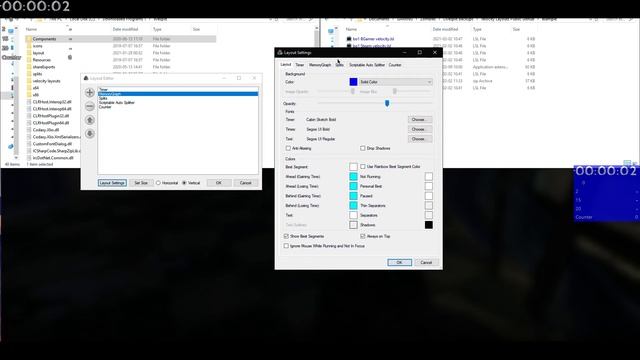Screen dimensions: 640x360
Task: Click the Not Running color swatch
Action: click(429, 177)
